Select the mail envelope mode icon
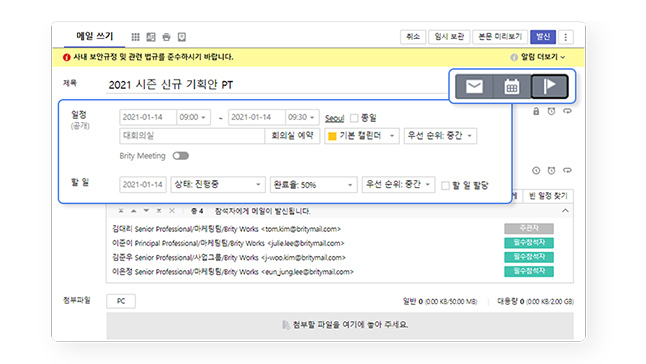The width and height of the screenshot is (646, 364). (x=474, y=86)
